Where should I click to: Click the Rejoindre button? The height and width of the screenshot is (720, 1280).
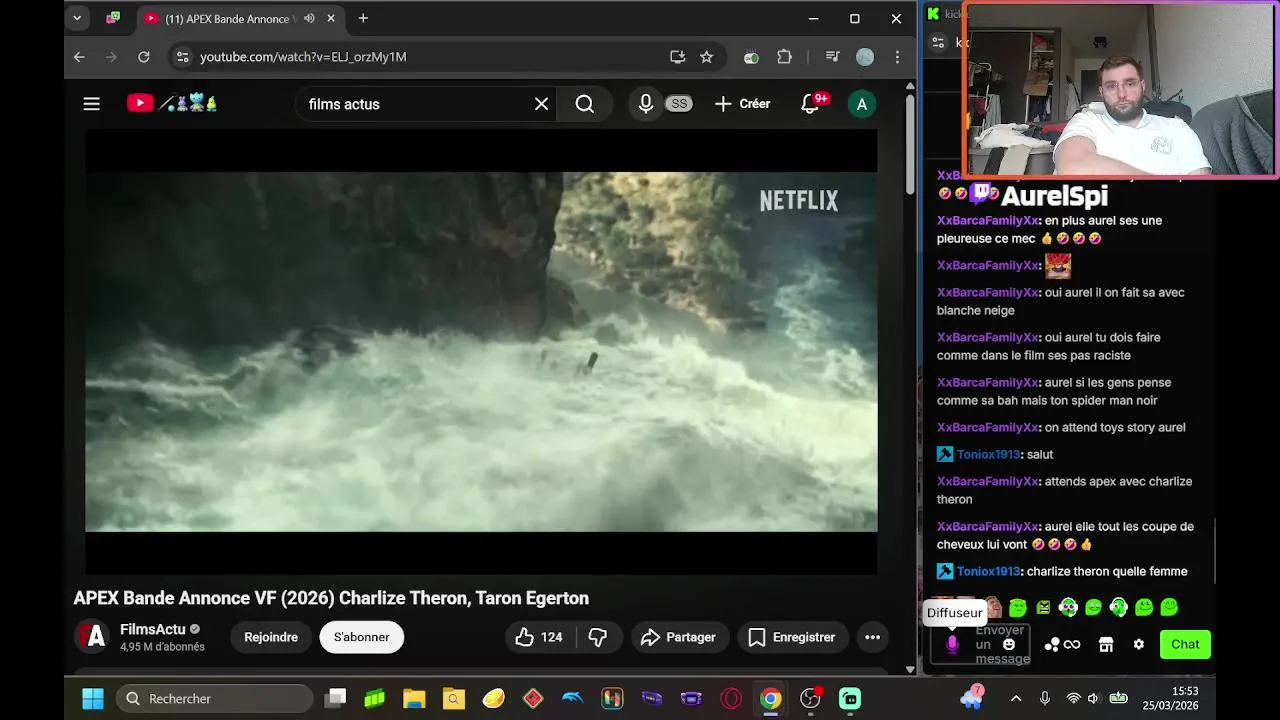271,637
